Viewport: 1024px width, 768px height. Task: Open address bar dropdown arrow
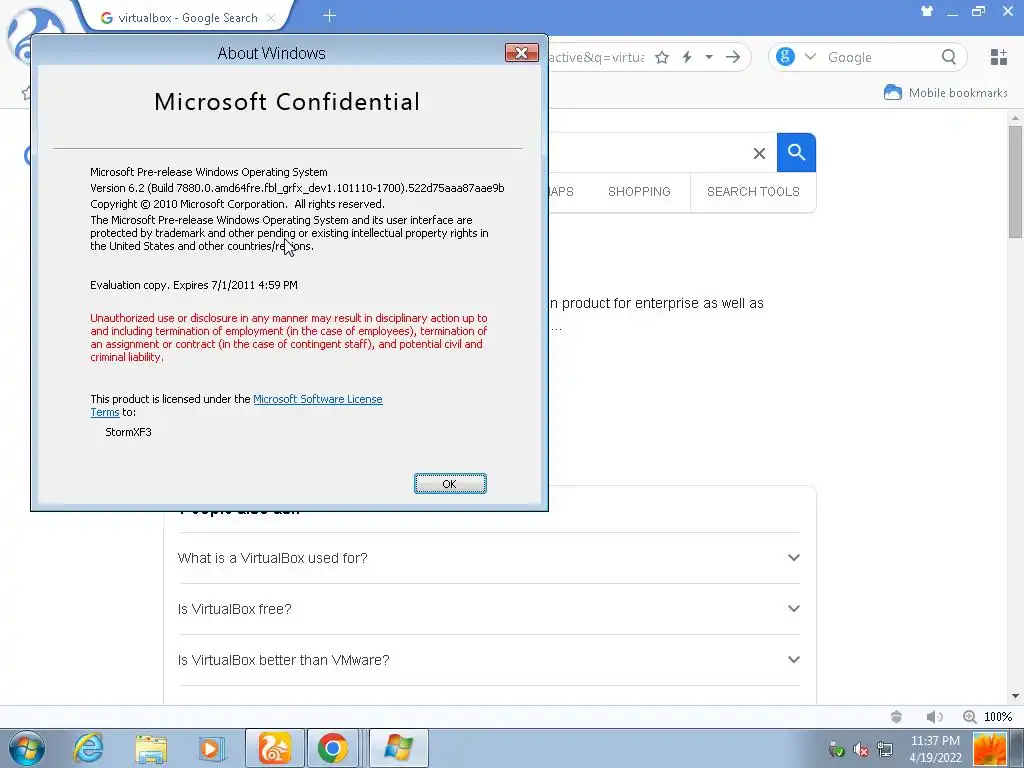[709, 57]
